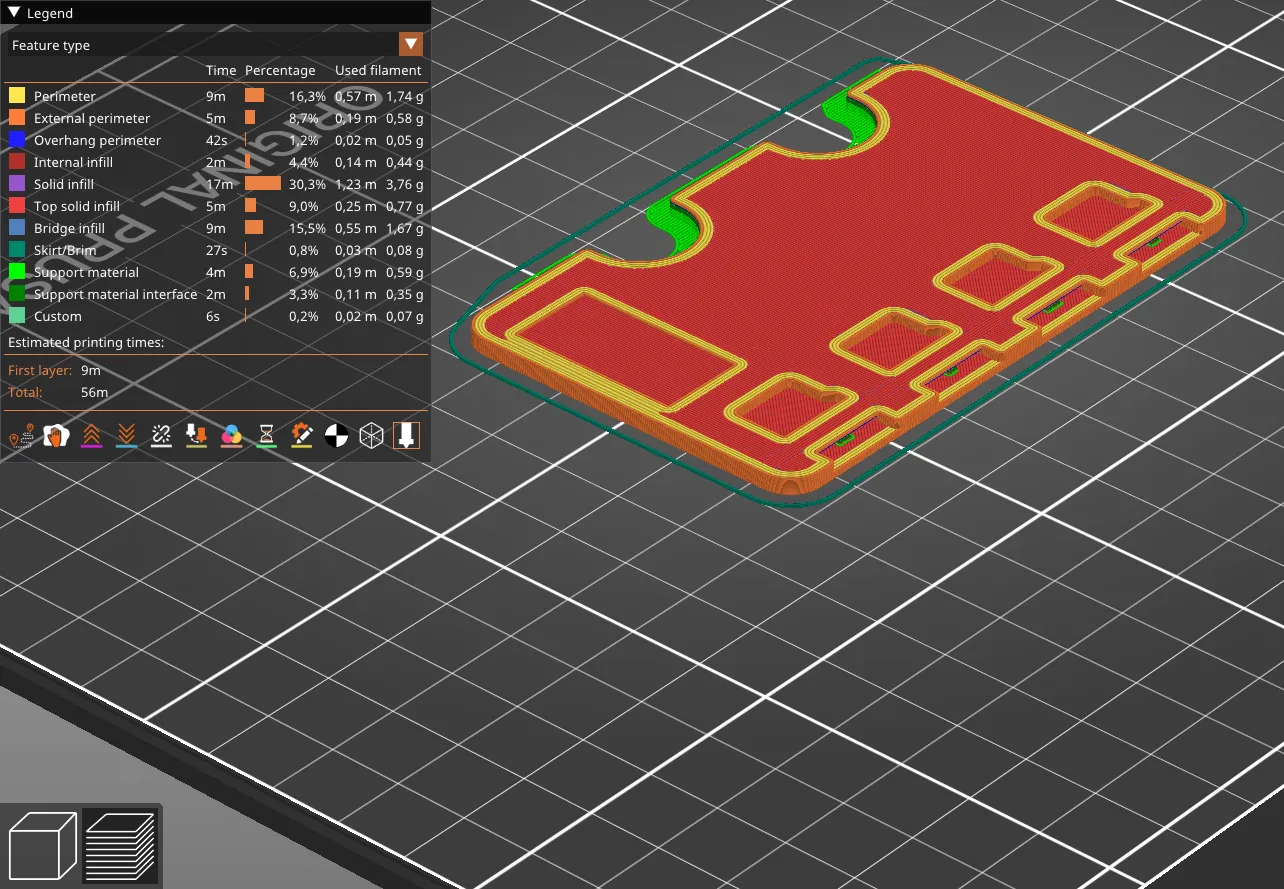Toggle pause prints hourglass icon
The height and width of the screenshot is (889, 1284).
tap(266, 435)
